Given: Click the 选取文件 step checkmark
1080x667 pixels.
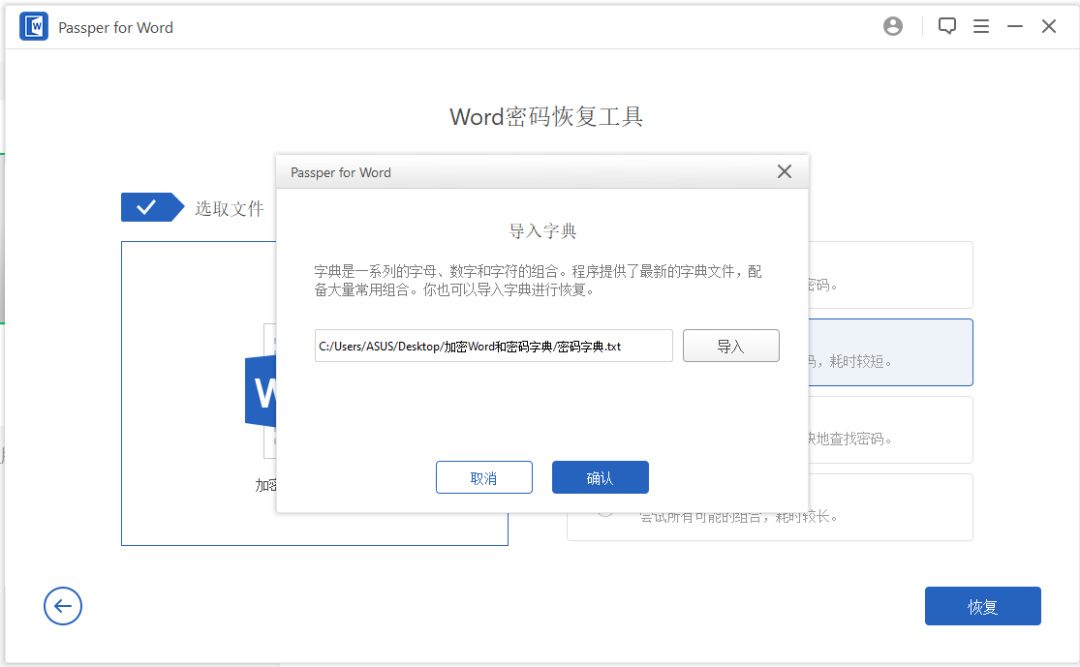Looking at the screenshot, I should click(152, 207).
